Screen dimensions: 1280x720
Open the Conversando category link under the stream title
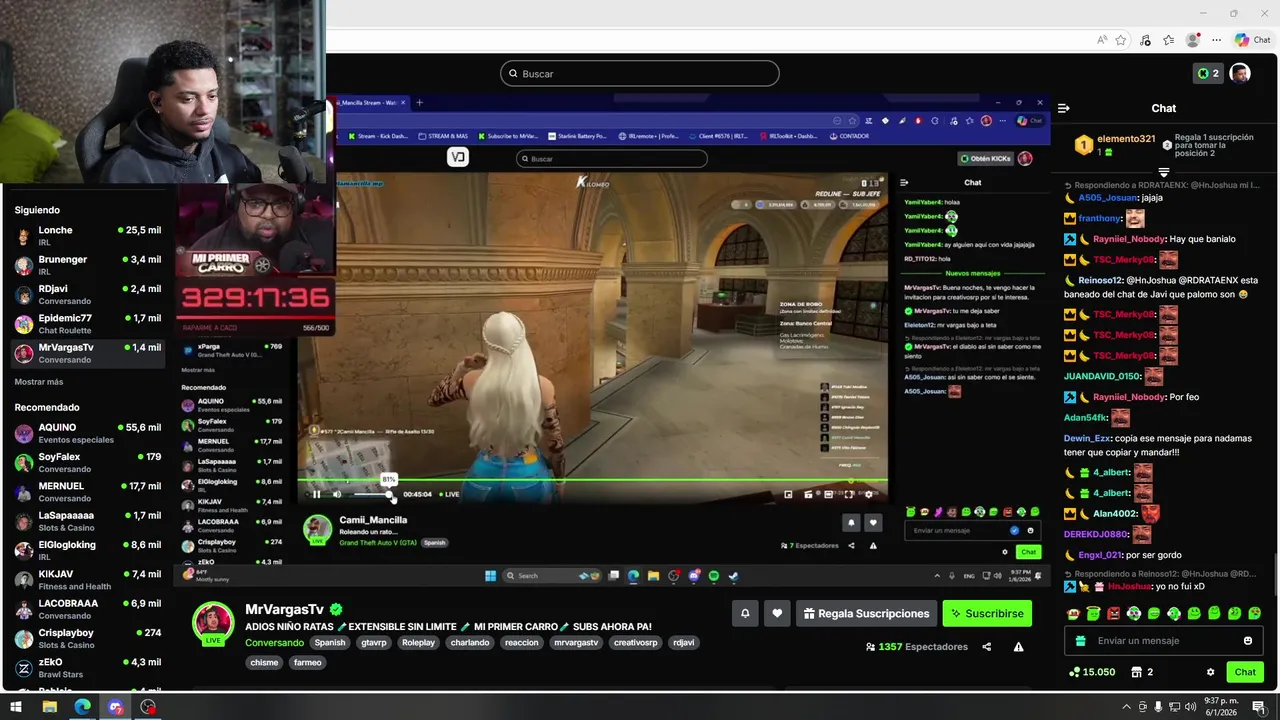coord(274,643)
